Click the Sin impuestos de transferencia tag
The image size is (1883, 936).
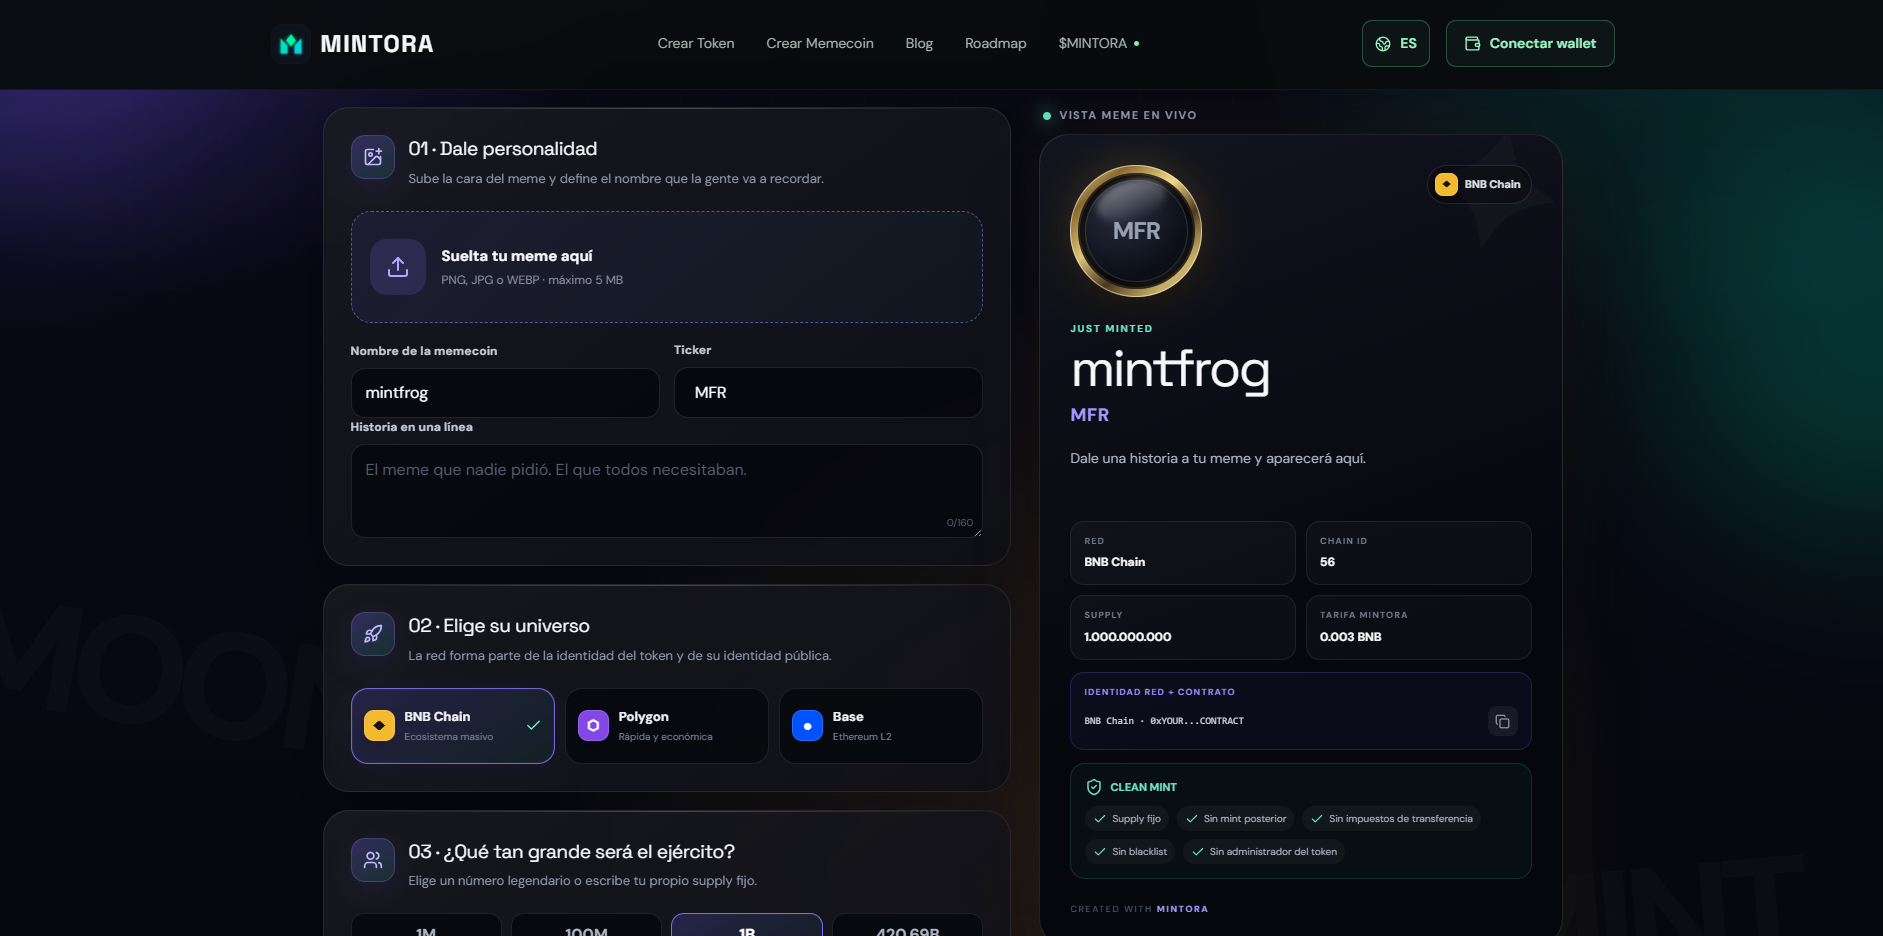(x=1391, y=819)
